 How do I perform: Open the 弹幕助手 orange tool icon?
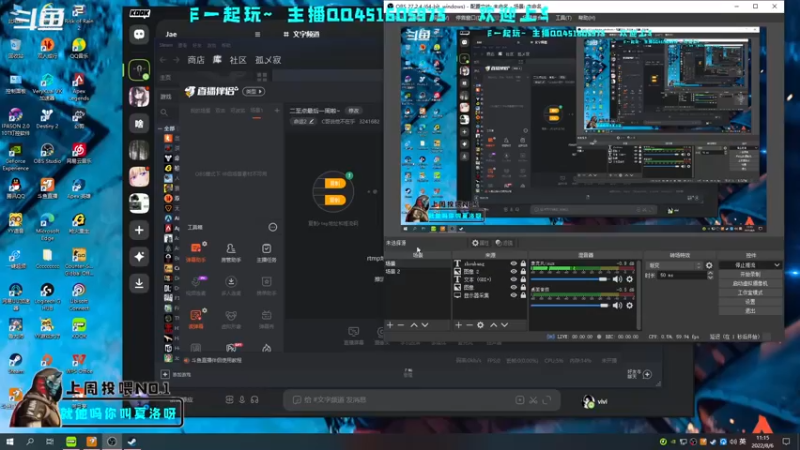[x=196, y=253]
